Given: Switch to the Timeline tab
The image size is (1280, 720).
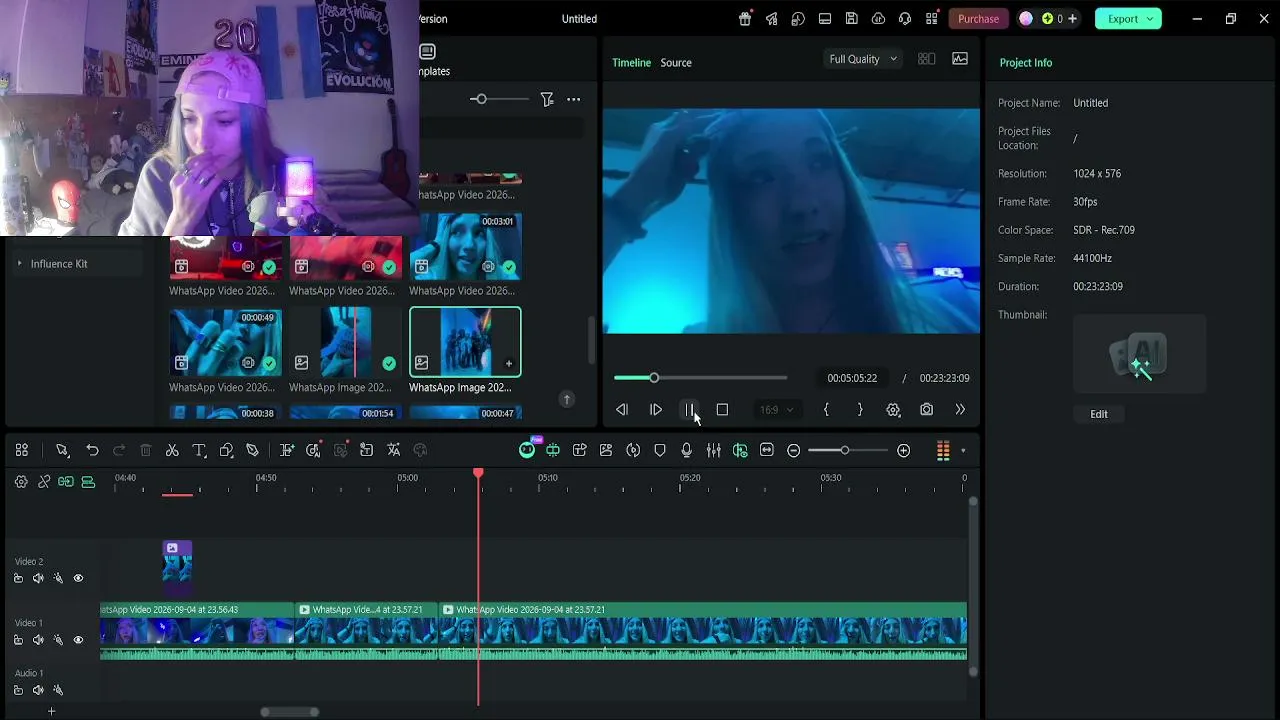Looking at the screenshot, I should click(x=631, y=62).
